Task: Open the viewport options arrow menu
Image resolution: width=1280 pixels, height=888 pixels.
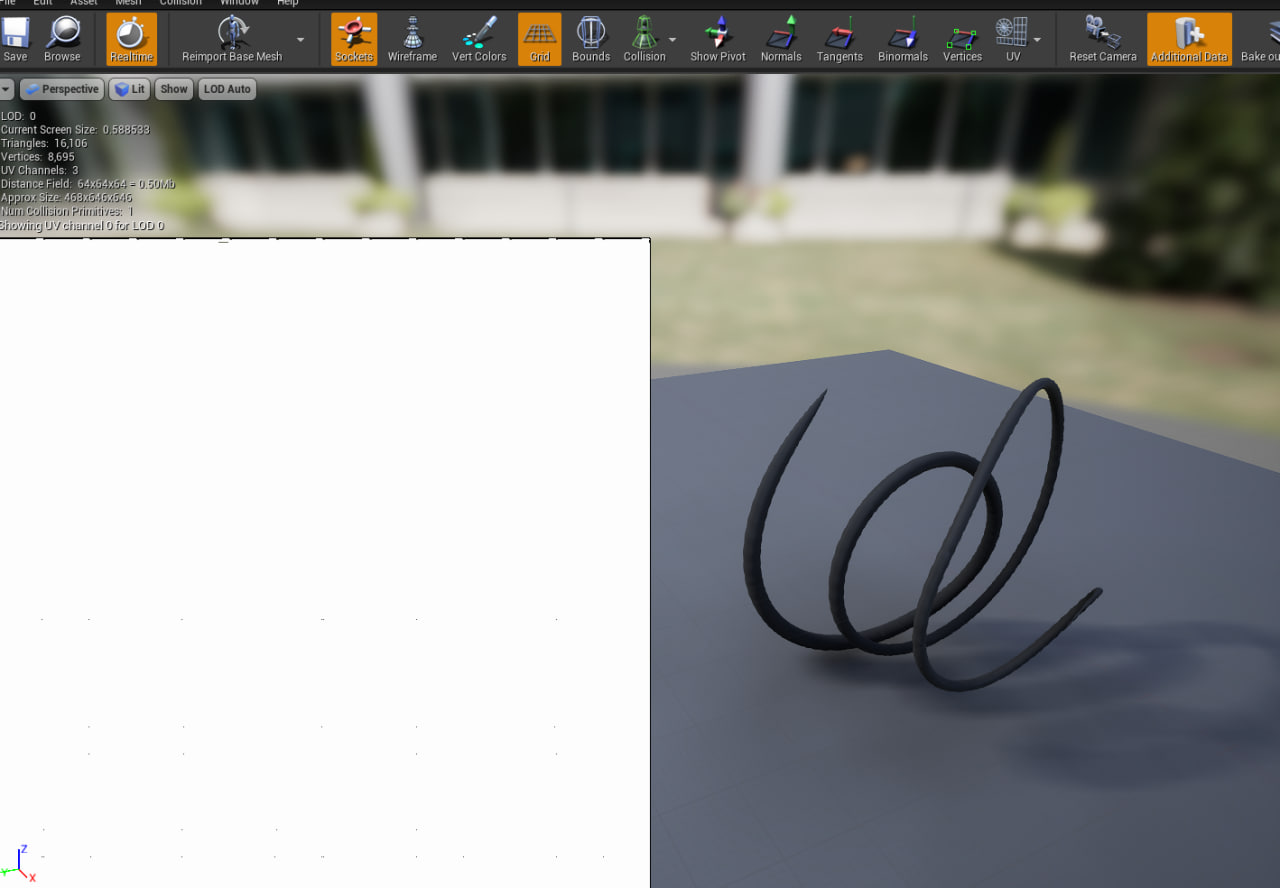Action: tap(6, 89)
